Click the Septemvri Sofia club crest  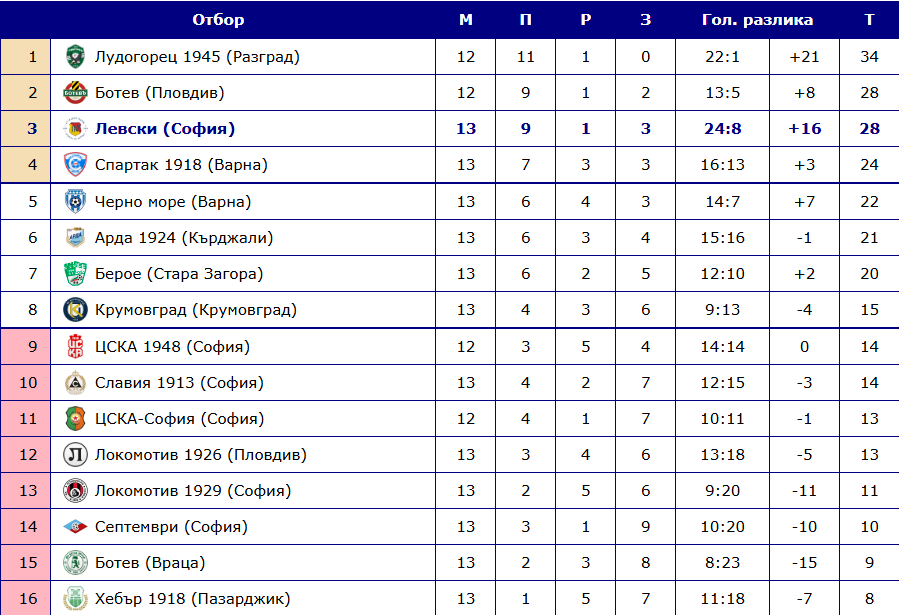75,527
